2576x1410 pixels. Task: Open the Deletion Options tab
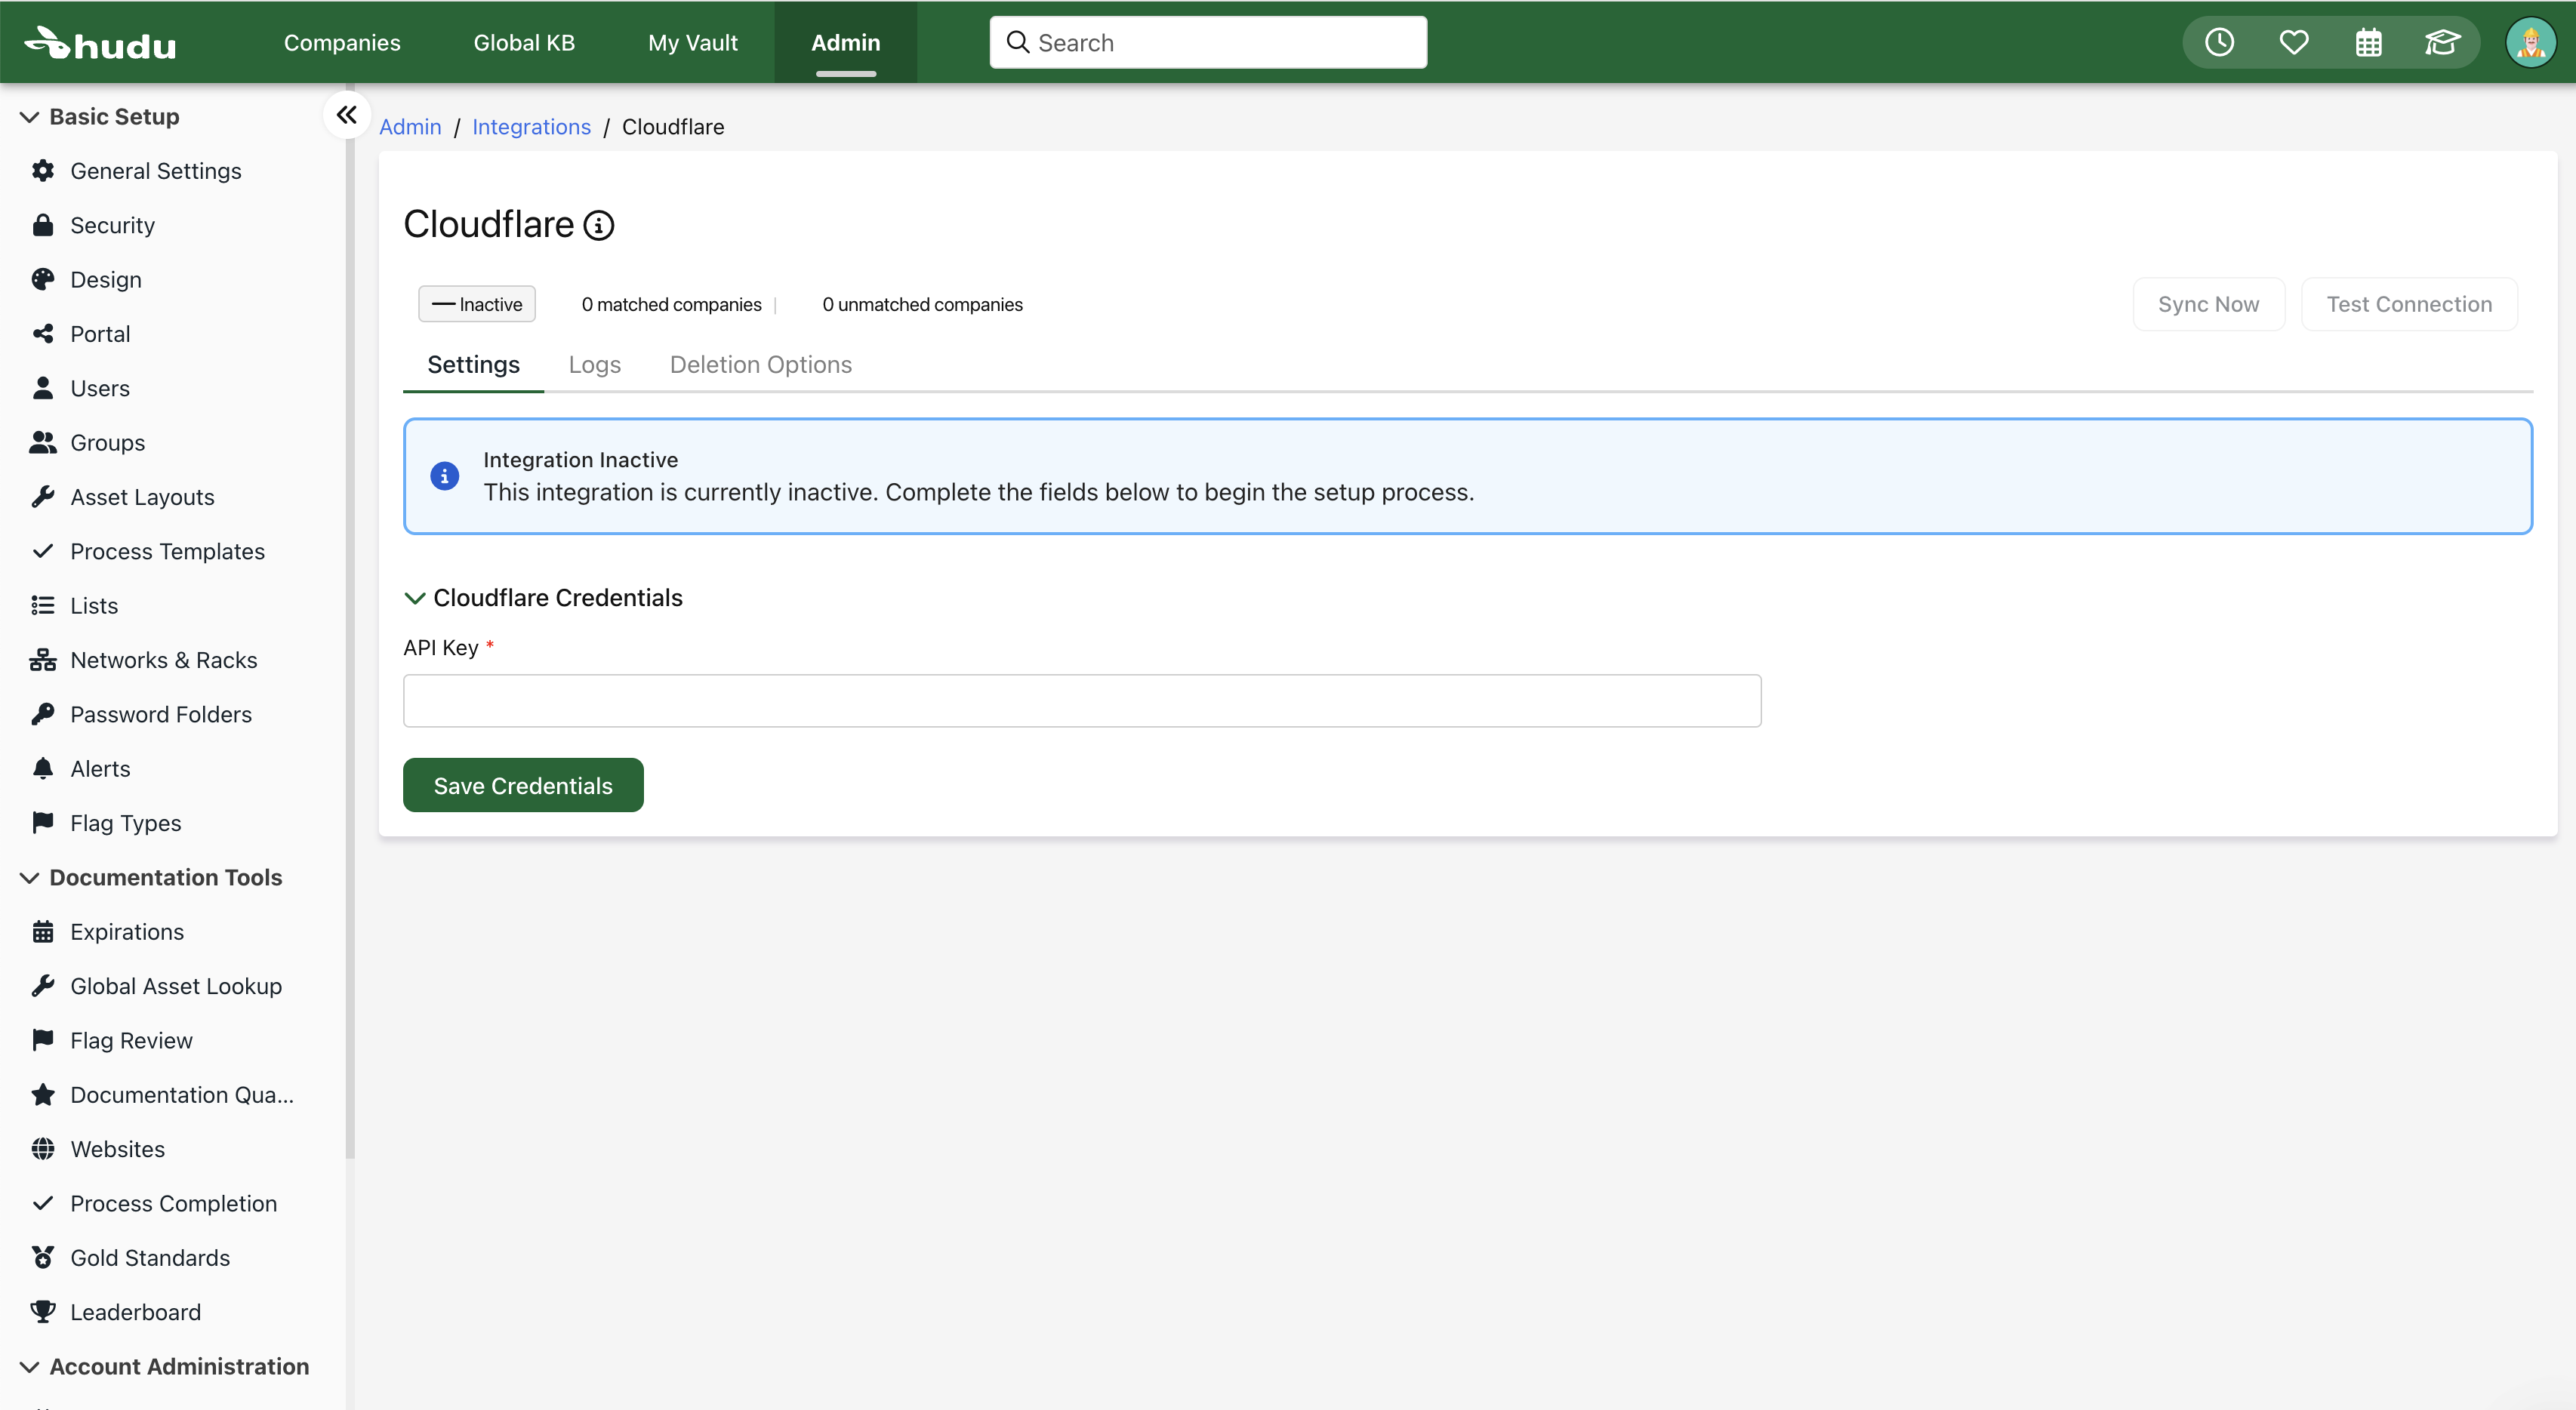click(x=760, y=365)
